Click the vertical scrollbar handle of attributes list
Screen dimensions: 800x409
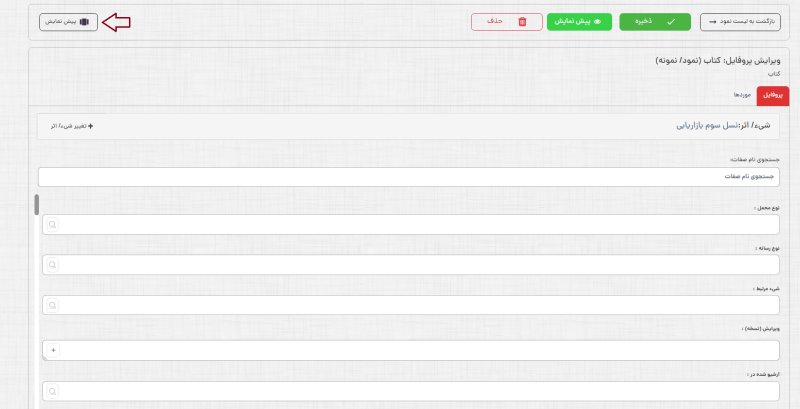click(x=36, y=205)
